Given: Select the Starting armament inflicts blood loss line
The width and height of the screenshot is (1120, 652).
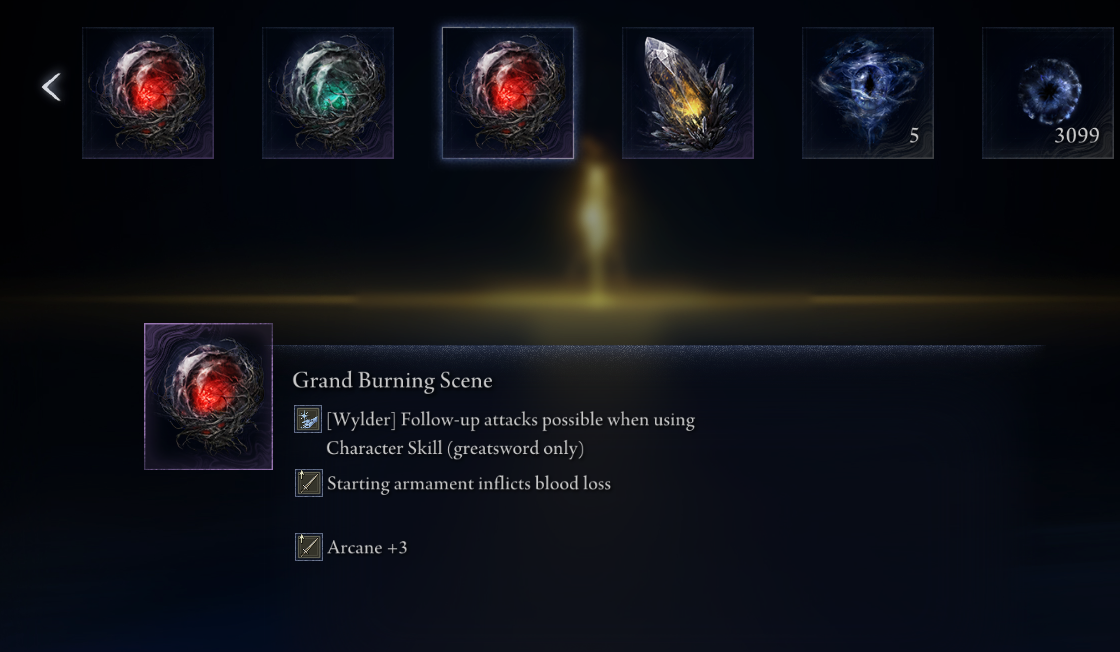Looking at the screenshot, I should [x=469, y=483].
